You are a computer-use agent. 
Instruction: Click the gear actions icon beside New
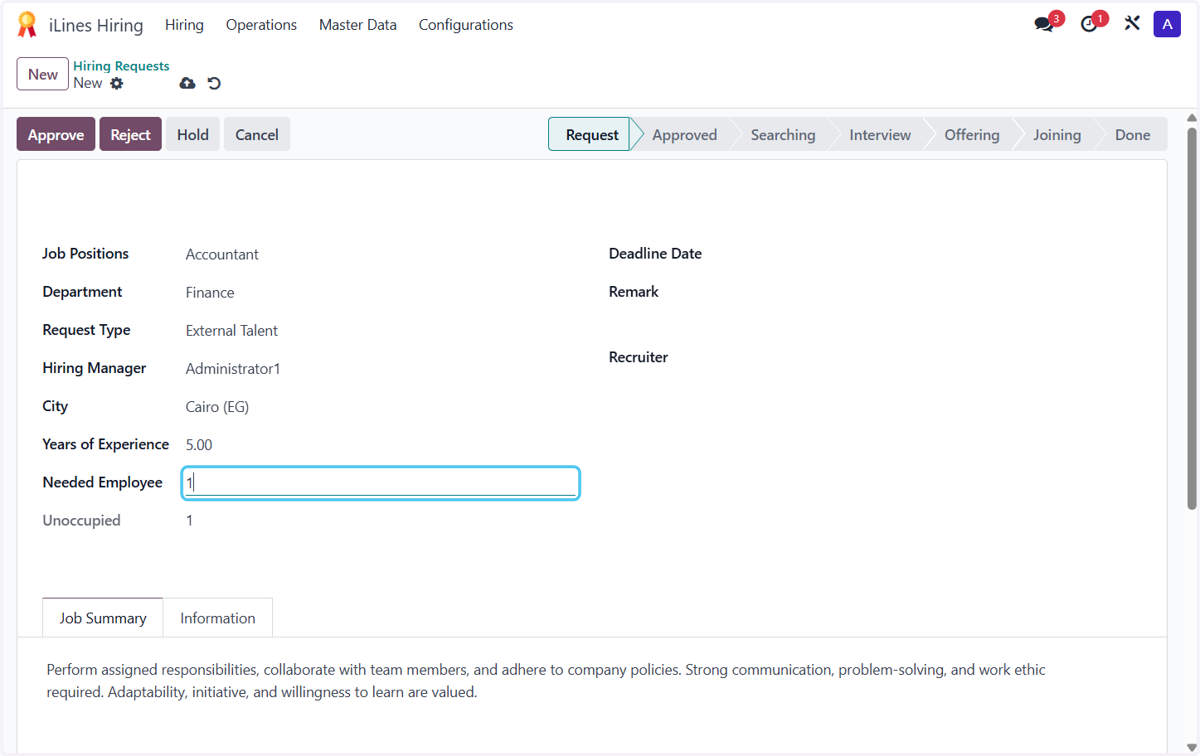click(x=117, y=83)
